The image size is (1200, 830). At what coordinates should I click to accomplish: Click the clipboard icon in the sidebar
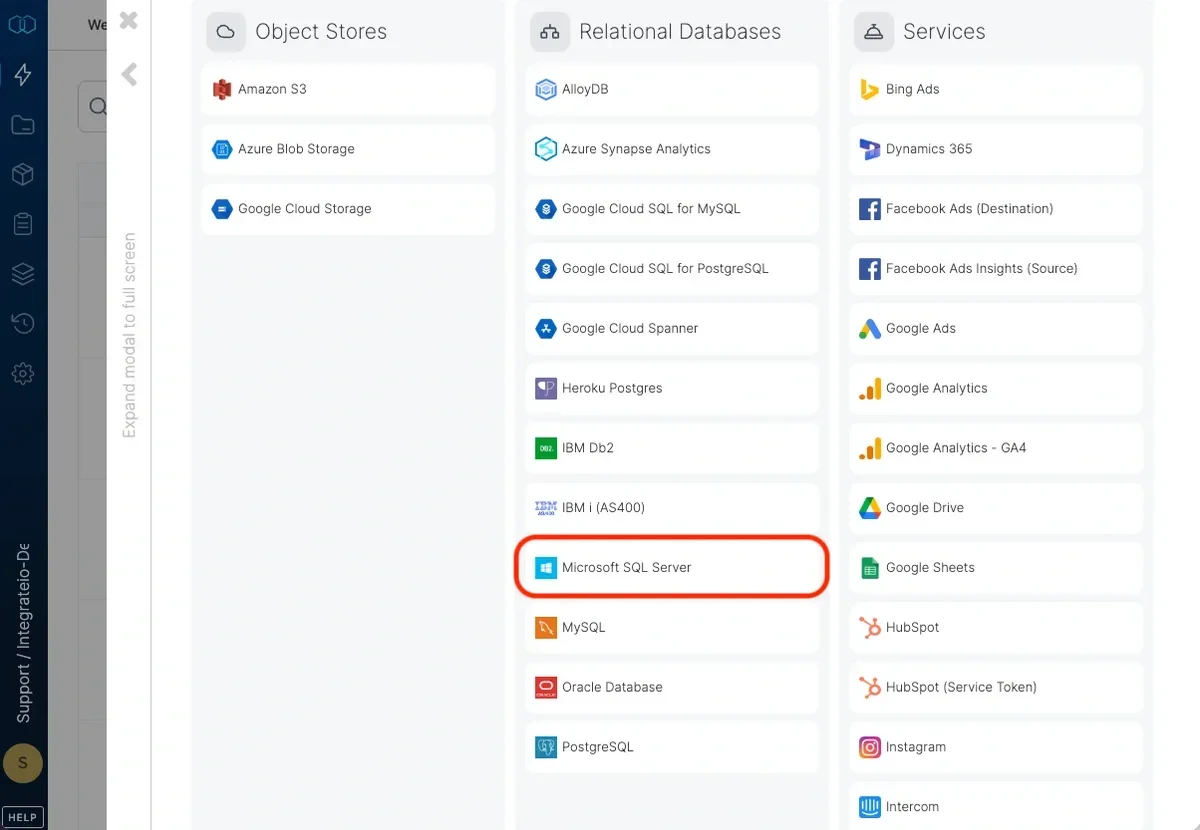pyautogui.click(x=22, y=223)
